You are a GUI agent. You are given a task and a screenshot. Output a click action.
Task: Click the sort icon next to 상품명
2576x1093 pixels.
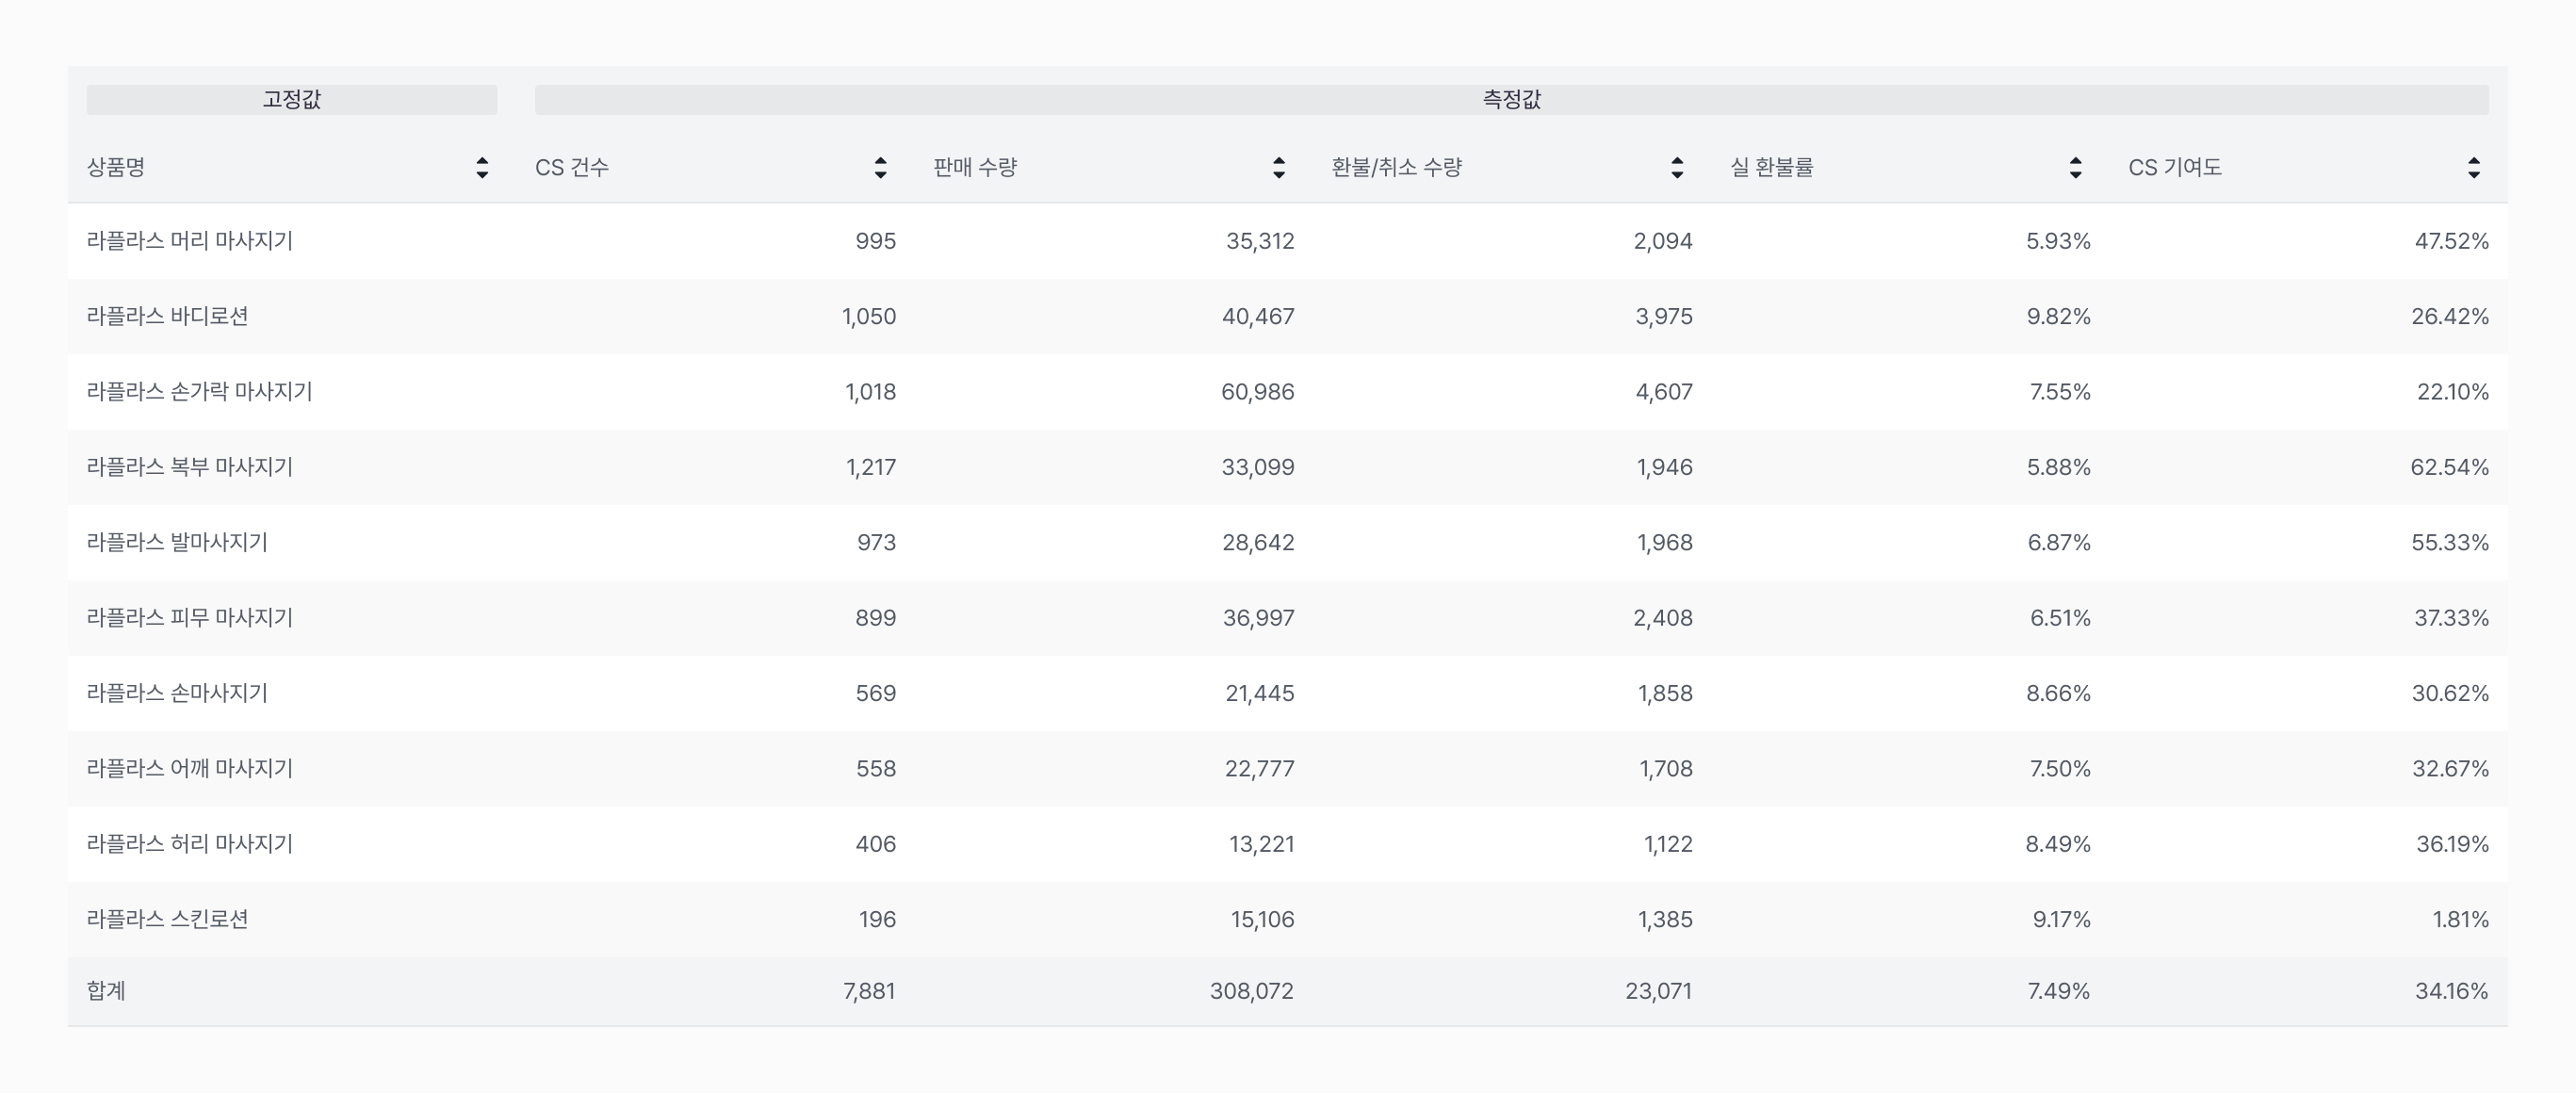pos(484,169)
